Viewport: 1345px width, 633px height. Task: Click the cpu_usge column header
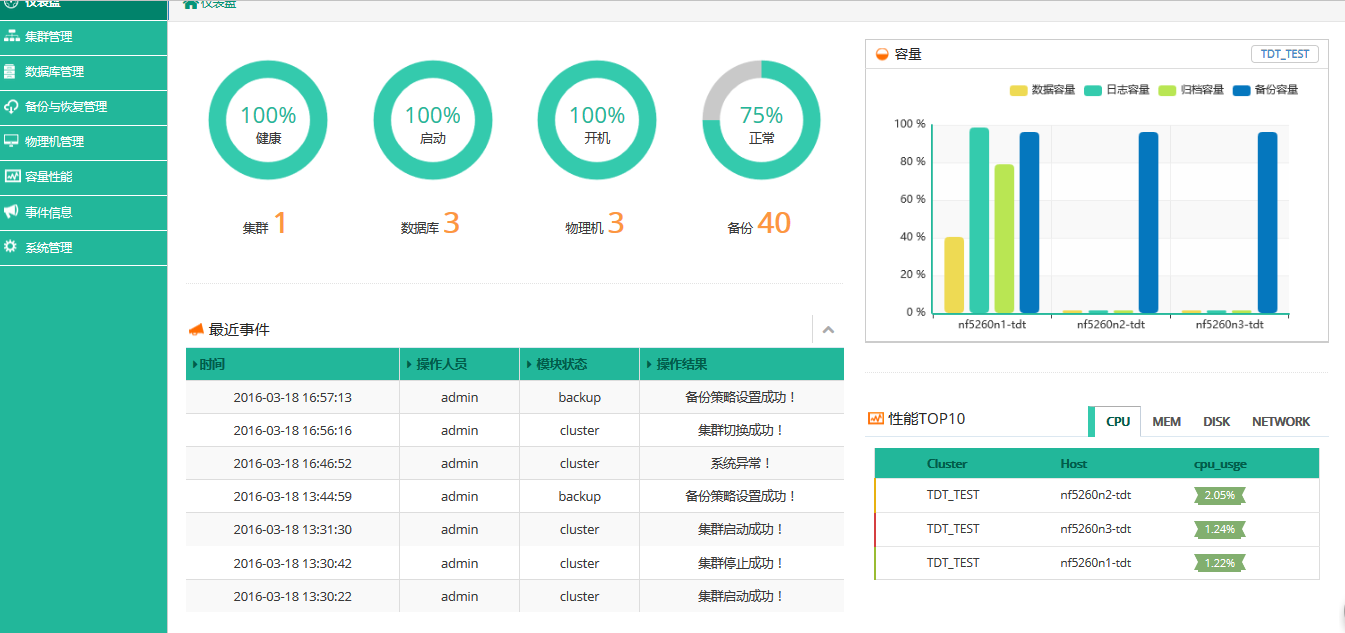(1220, 464)
